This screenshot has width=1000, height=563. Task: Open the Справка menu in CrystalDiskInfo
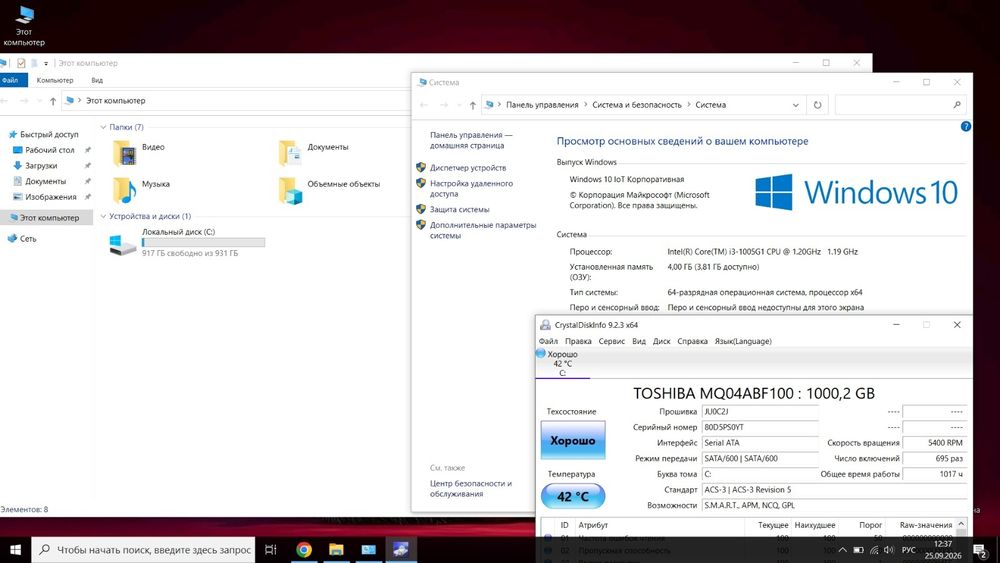tap(693, 341)
